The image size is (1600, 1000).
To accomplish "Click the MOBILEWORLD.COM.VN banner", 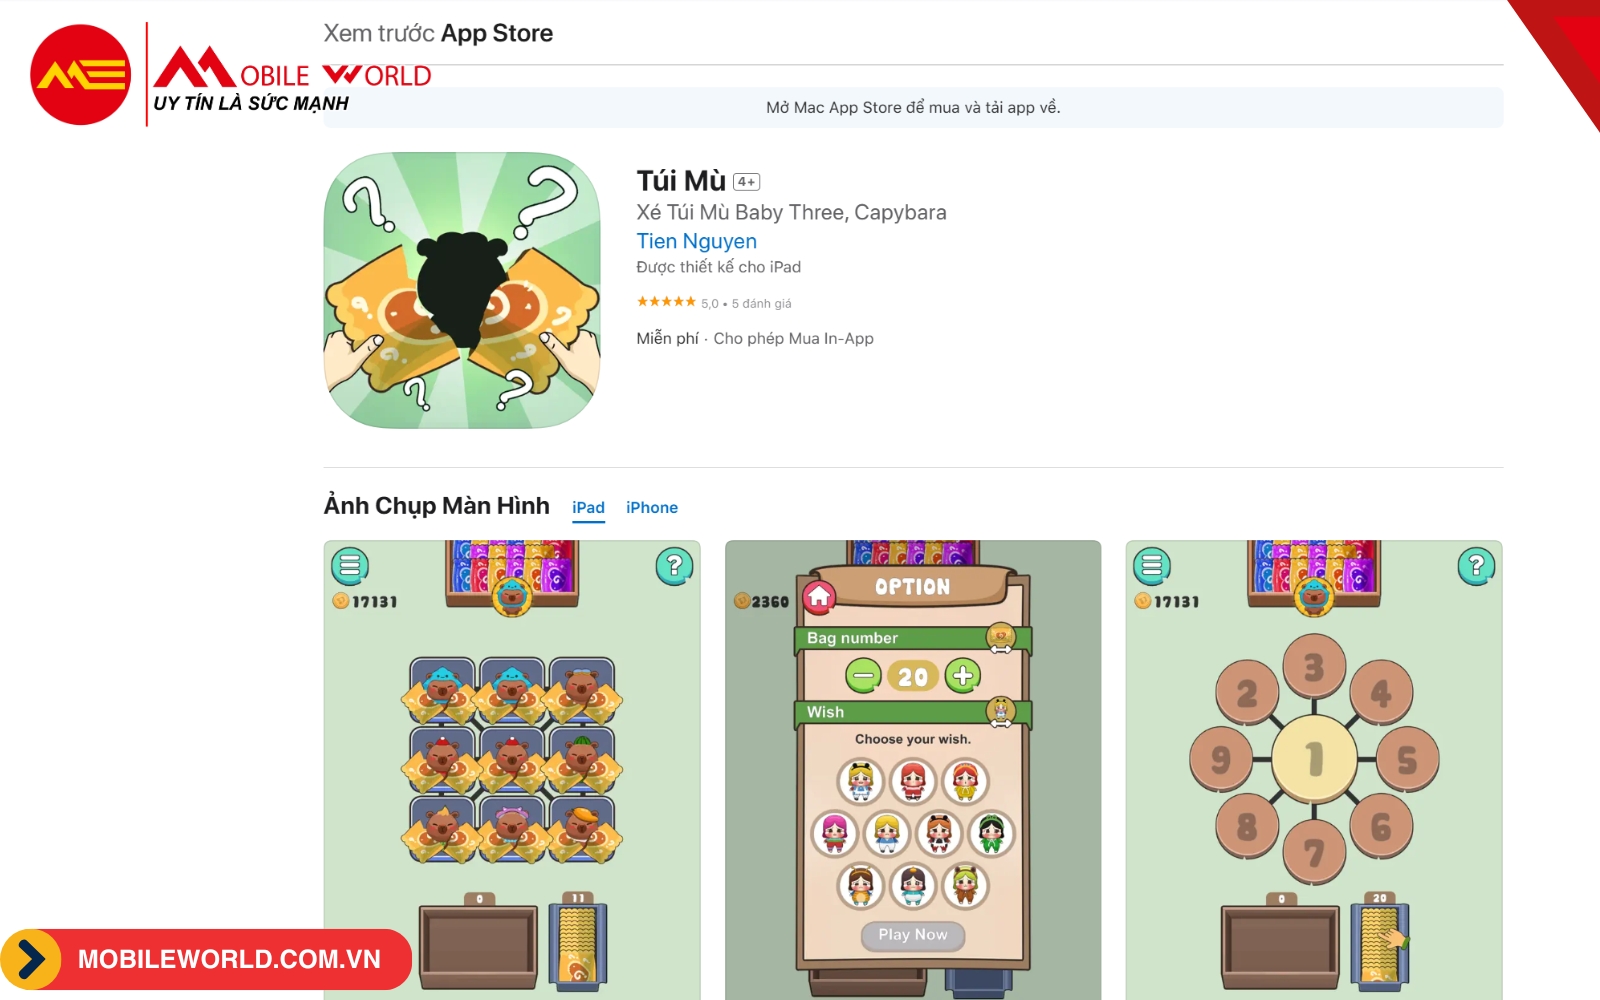I will (x=206, y=959).
